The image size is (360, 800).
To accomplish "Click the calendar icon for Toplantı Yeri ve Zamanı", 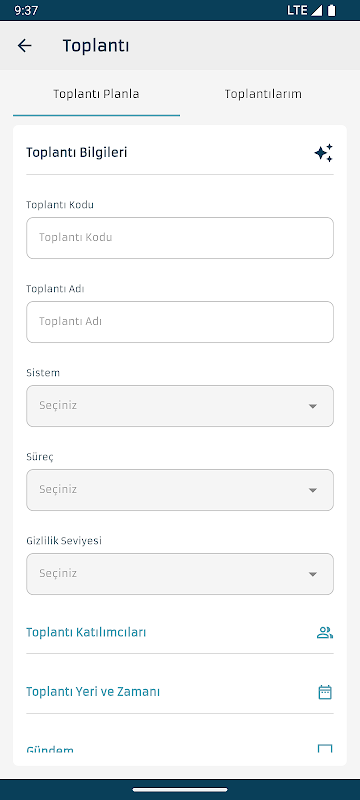I will click(325, 692).
